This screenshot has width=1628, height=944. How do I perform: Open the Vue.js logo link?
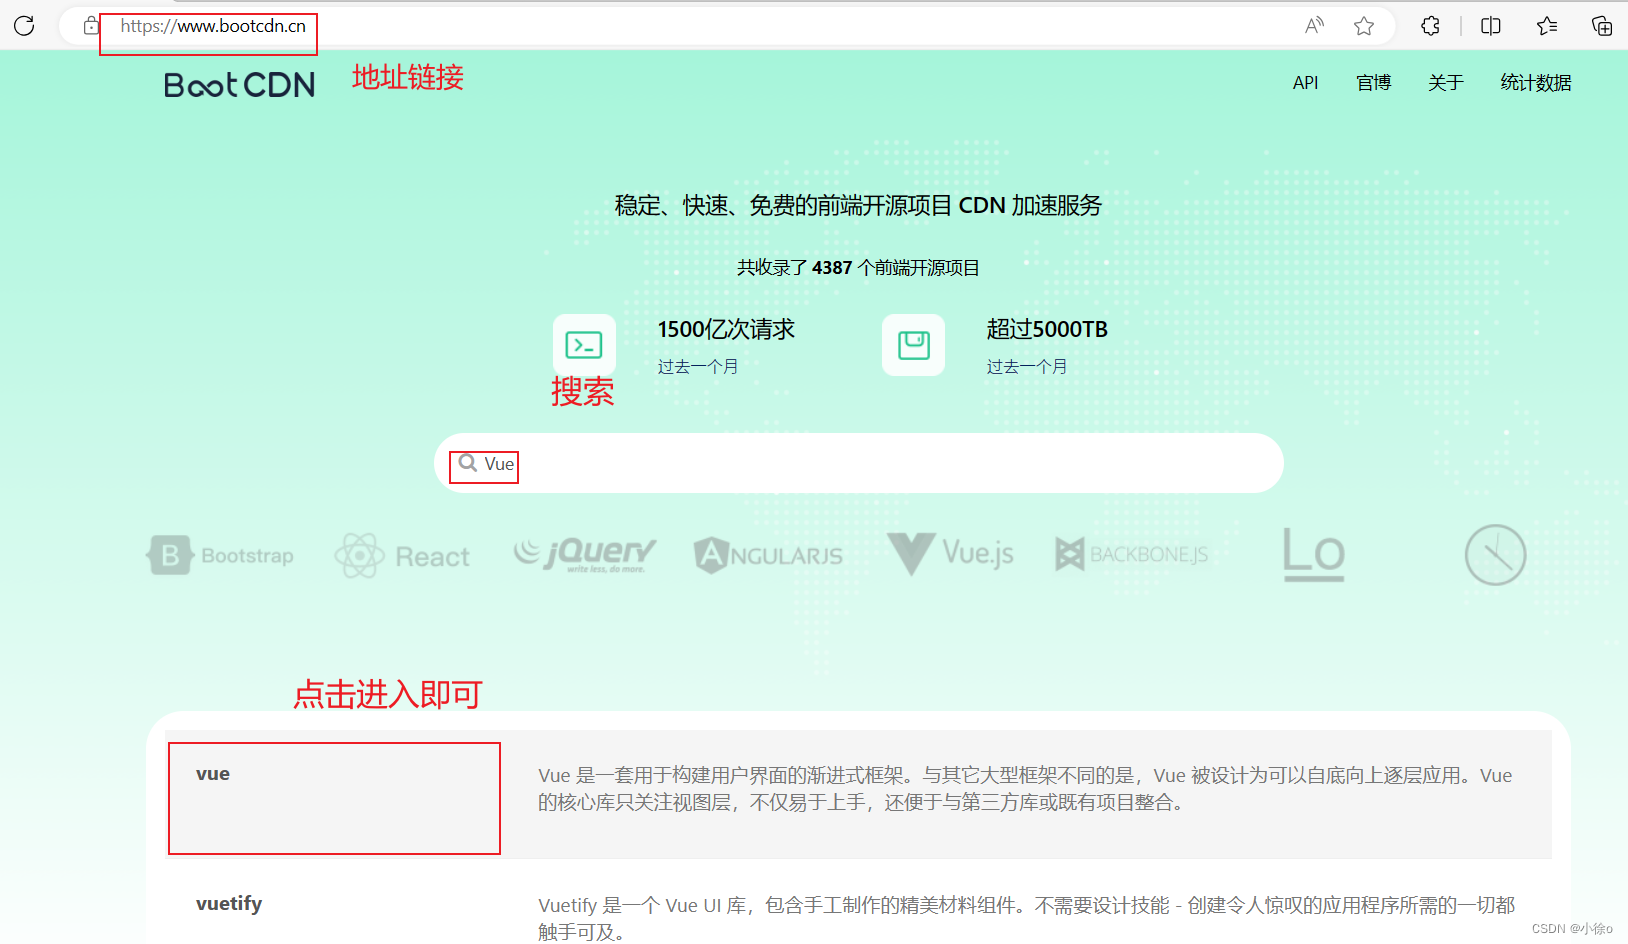[x=950, y=553]
